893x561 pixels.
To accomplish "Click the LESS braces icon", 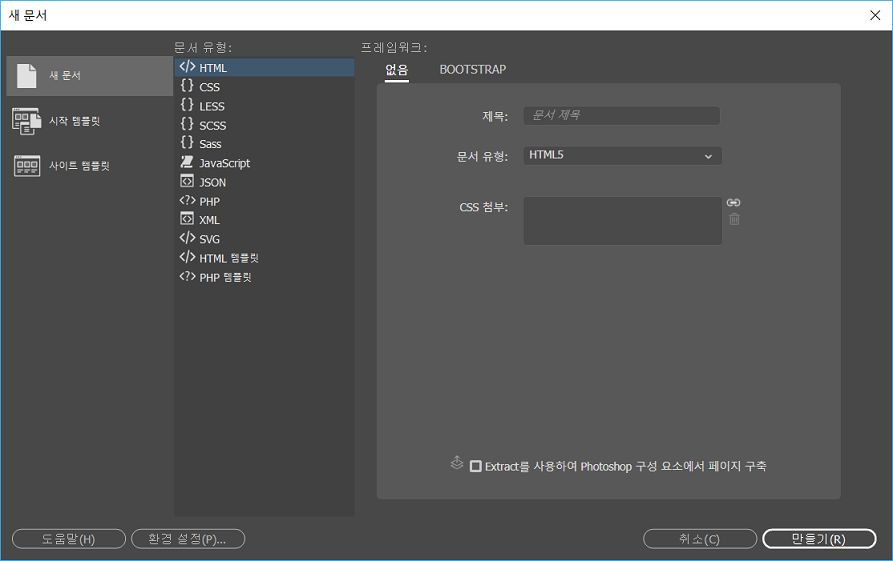I will point(187,105).
